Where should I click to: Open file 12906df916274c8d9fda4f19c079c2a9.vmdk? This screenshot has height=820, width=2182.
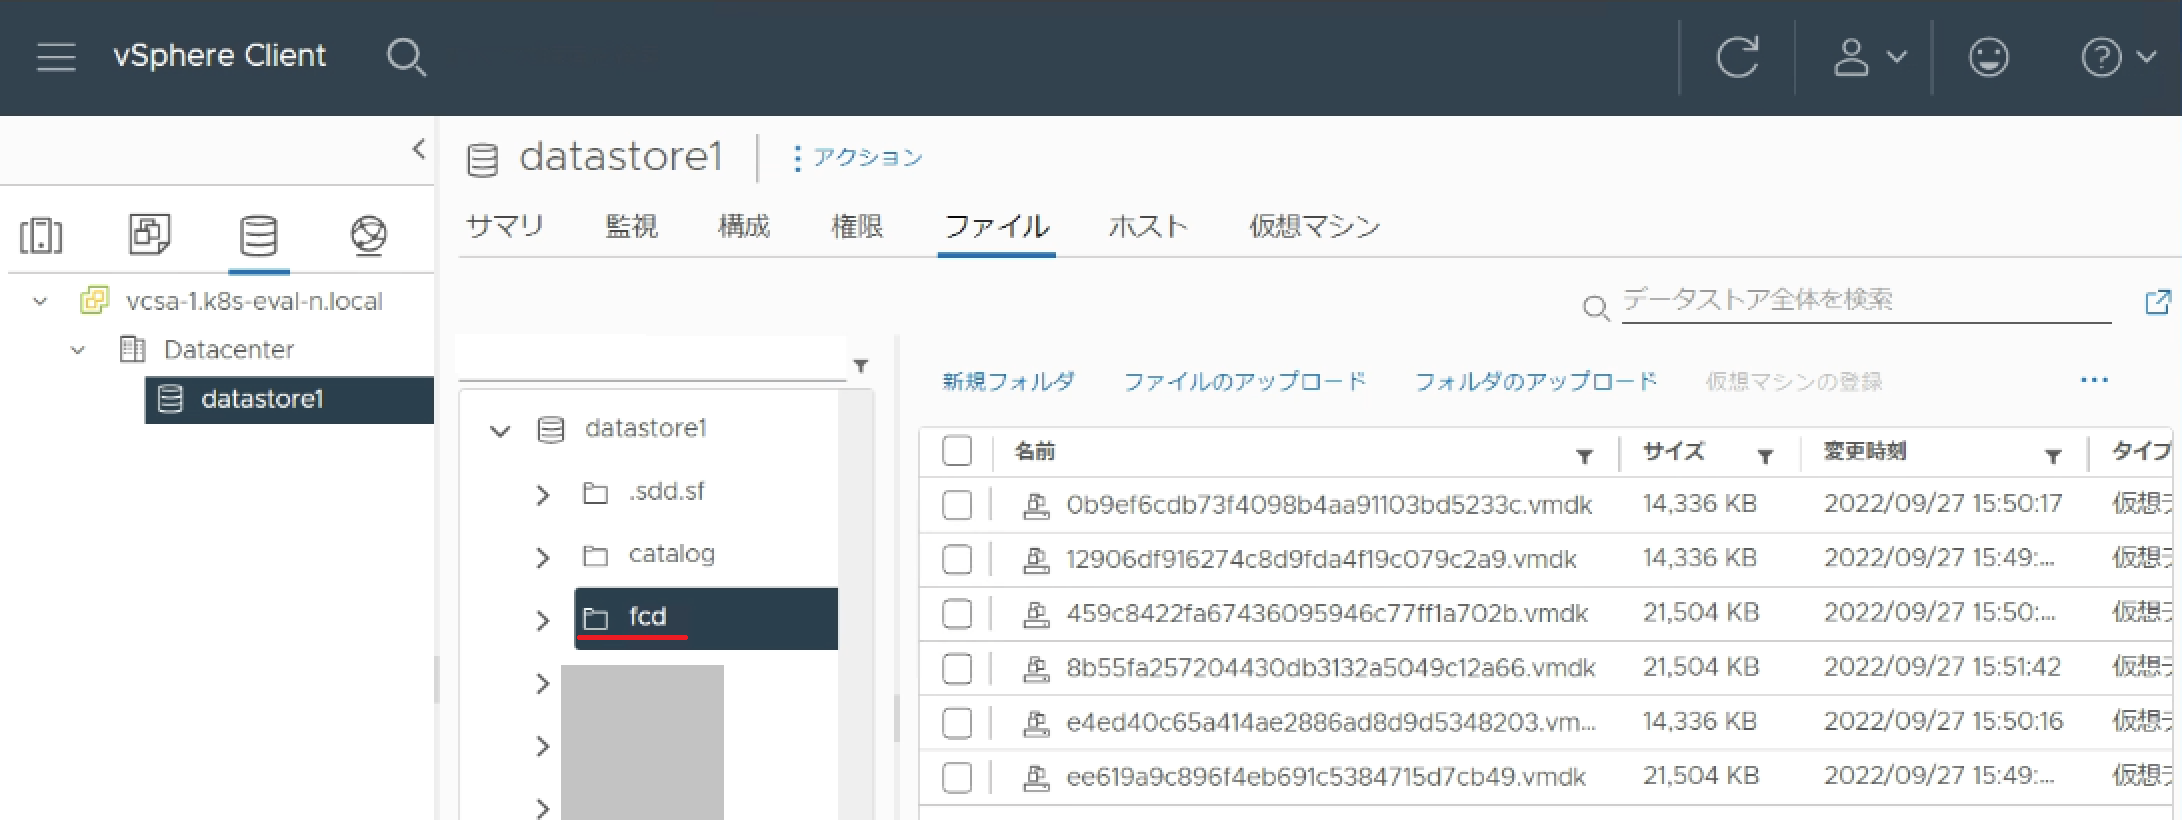[x=1321, y=559]
